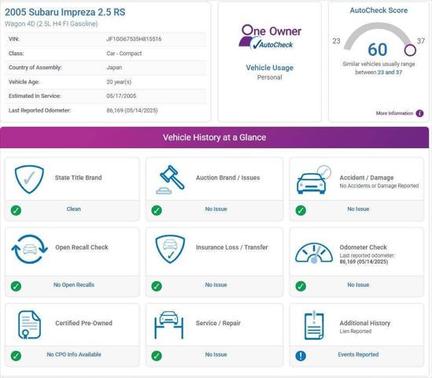Click the Insurance Loss / Transfer label
This screenshot has width=432, height=378.
pyautogui.click(x=232, y=247)
